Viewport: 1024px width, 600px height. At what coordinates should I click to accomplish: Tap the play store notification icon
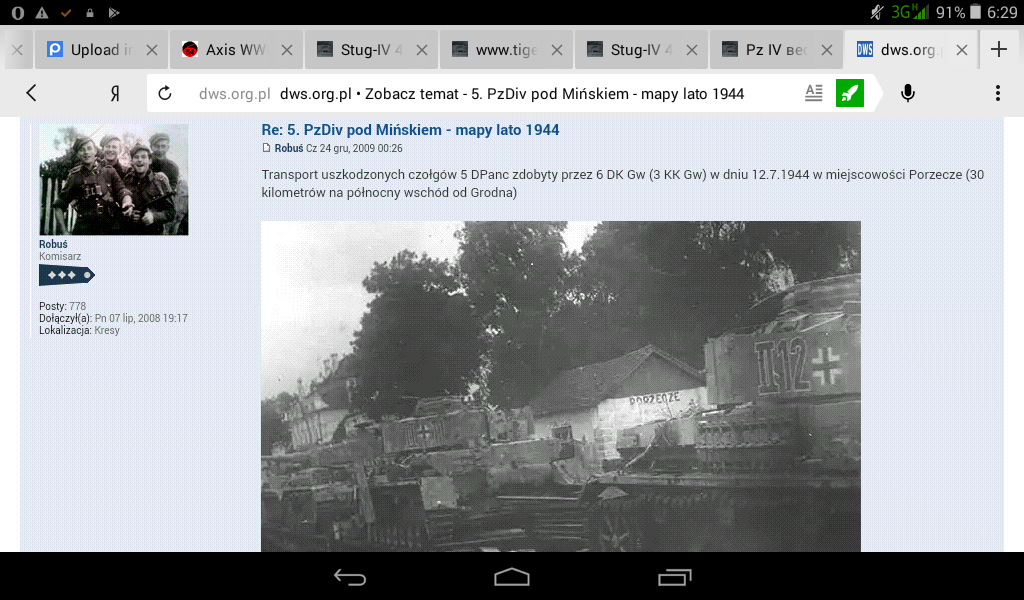coord(114,12)
